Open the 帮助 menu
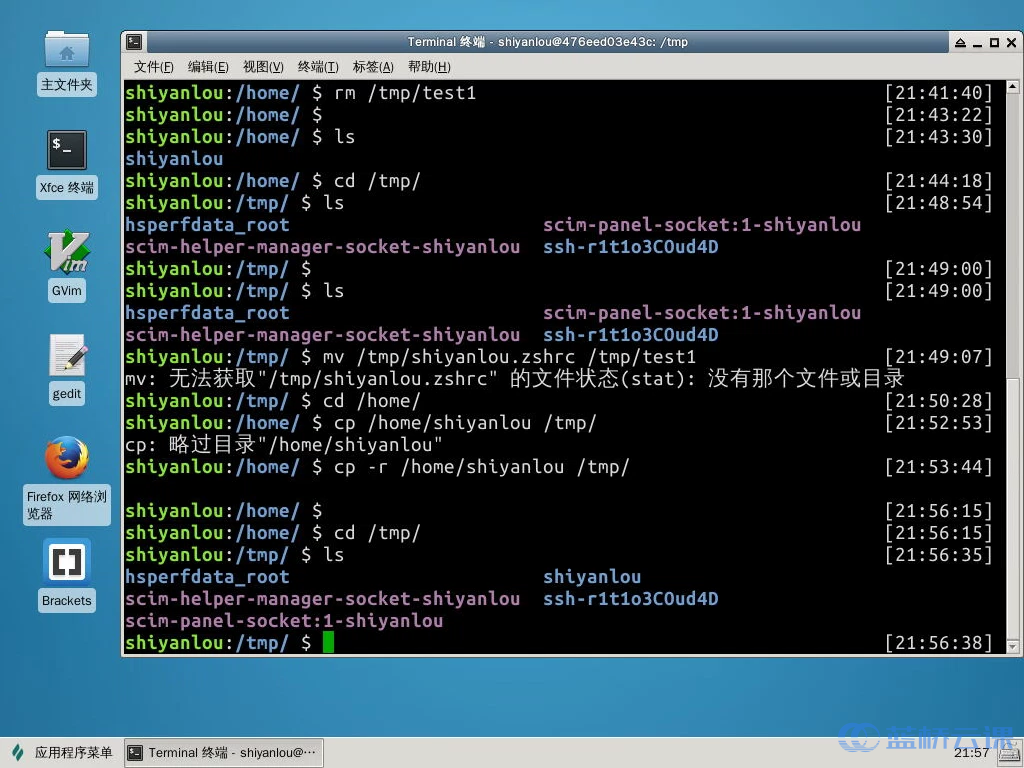 click(x=427, y=67)
